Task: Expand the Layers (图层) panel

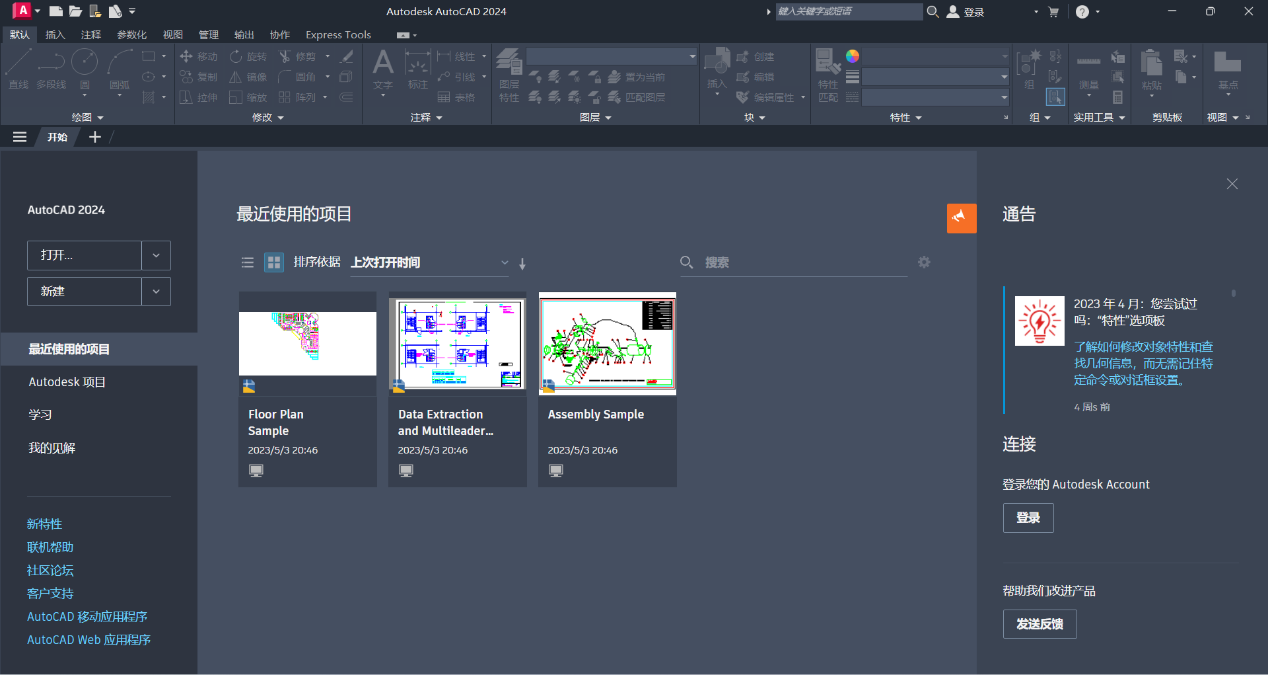Action: [596, 117]
